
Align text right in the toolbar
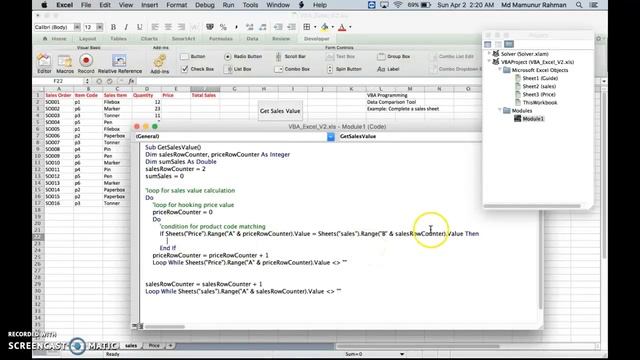click(181, 27)
